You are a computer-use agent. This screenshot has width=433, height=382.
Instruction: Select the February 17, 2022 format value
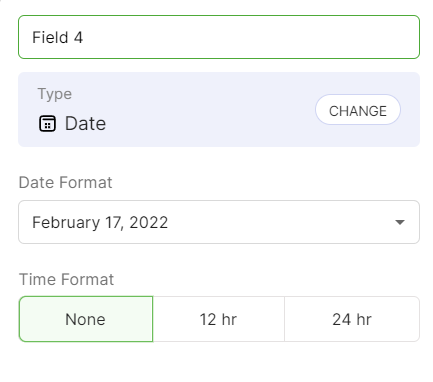[x=100, y=222]
